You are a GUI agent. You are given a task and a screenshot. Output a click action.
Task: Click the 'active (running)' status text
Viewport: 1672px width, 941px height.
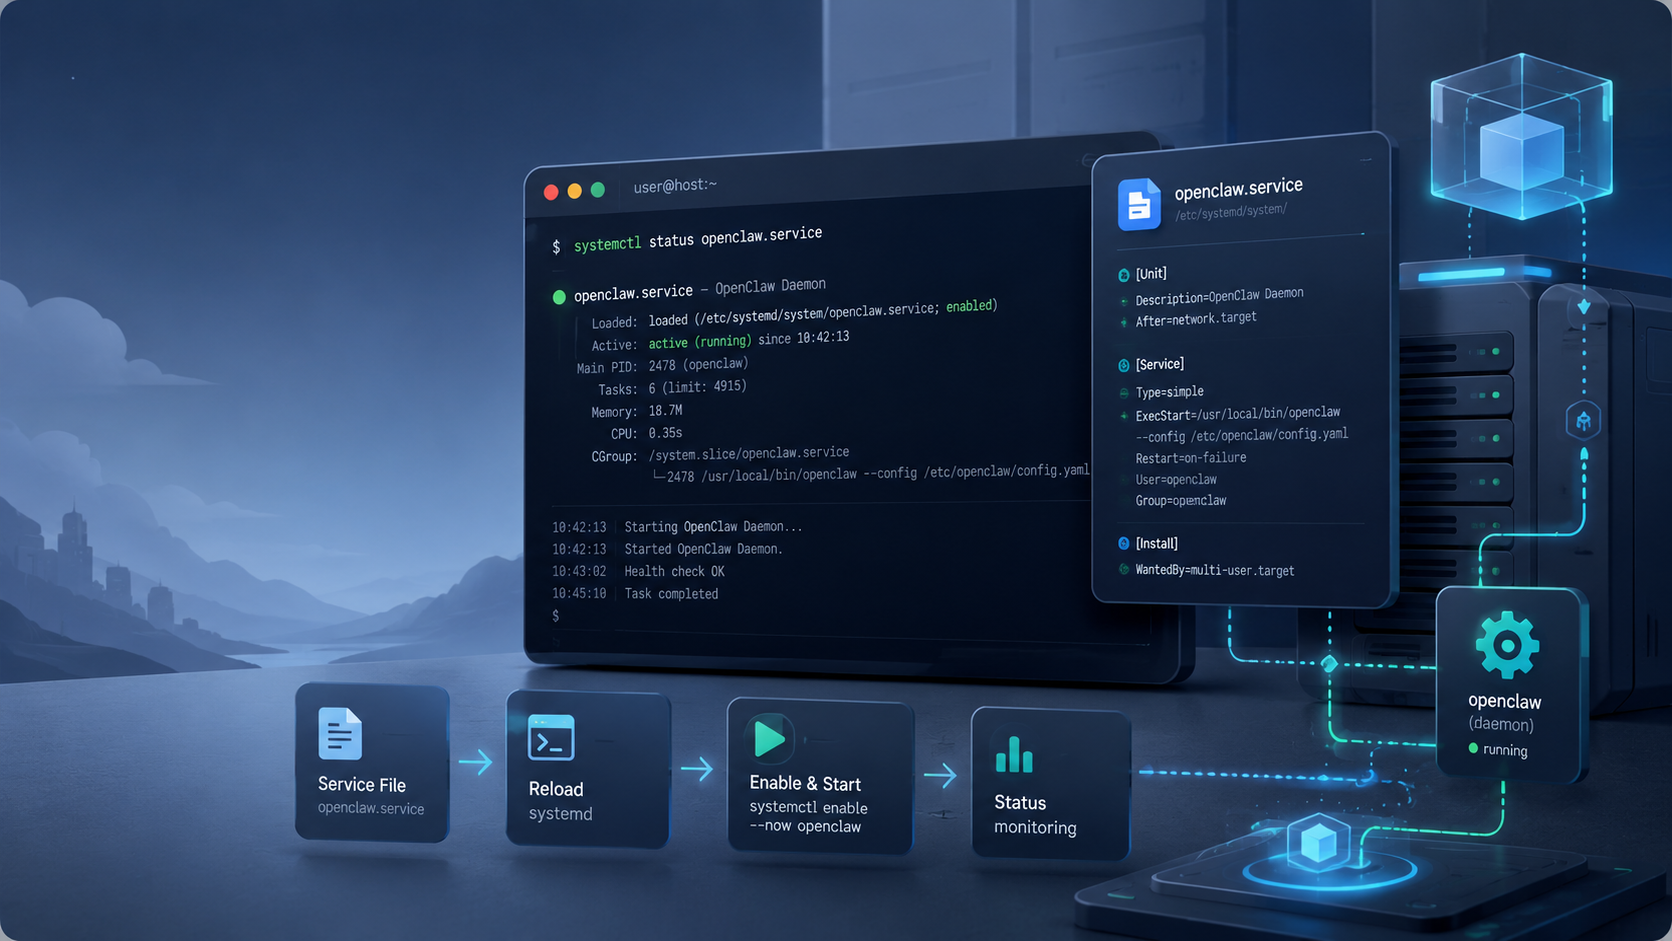[700, 342]
